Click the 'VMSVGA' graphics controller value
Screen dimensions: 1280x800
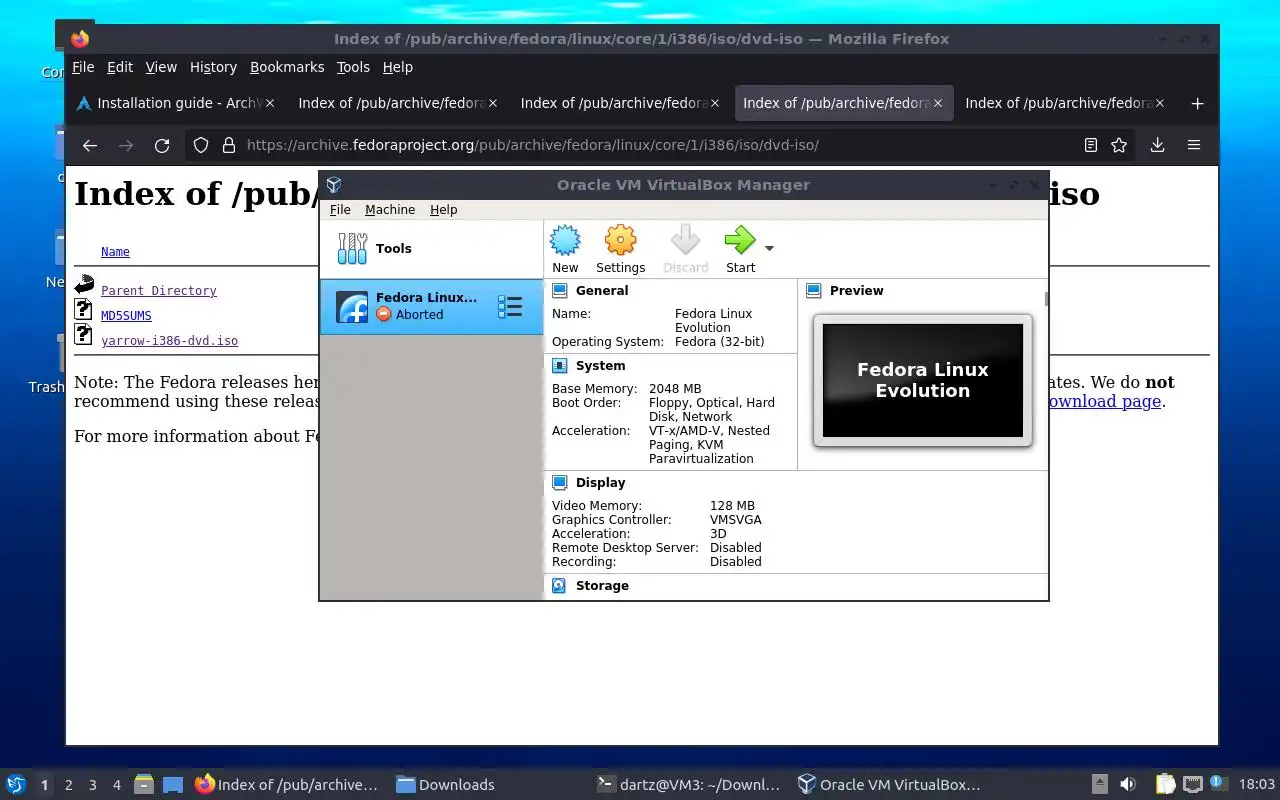click(x=735, y=520)
